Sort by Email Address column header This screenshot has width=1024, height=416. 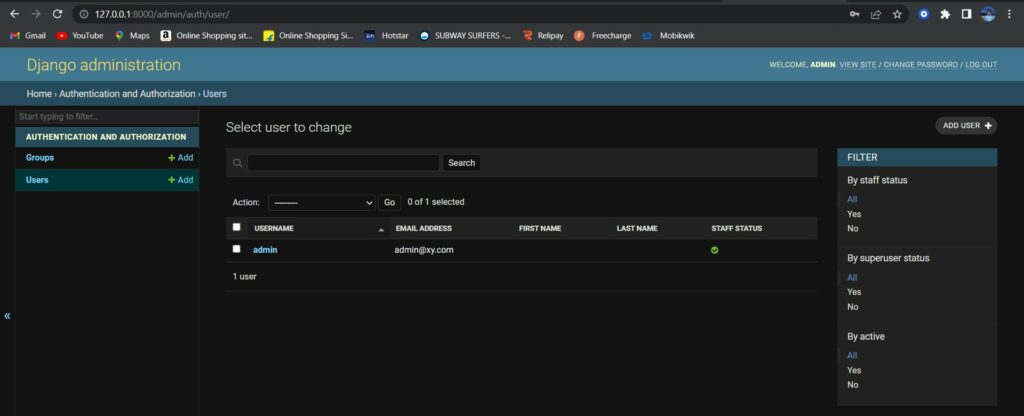pos(423,229)
